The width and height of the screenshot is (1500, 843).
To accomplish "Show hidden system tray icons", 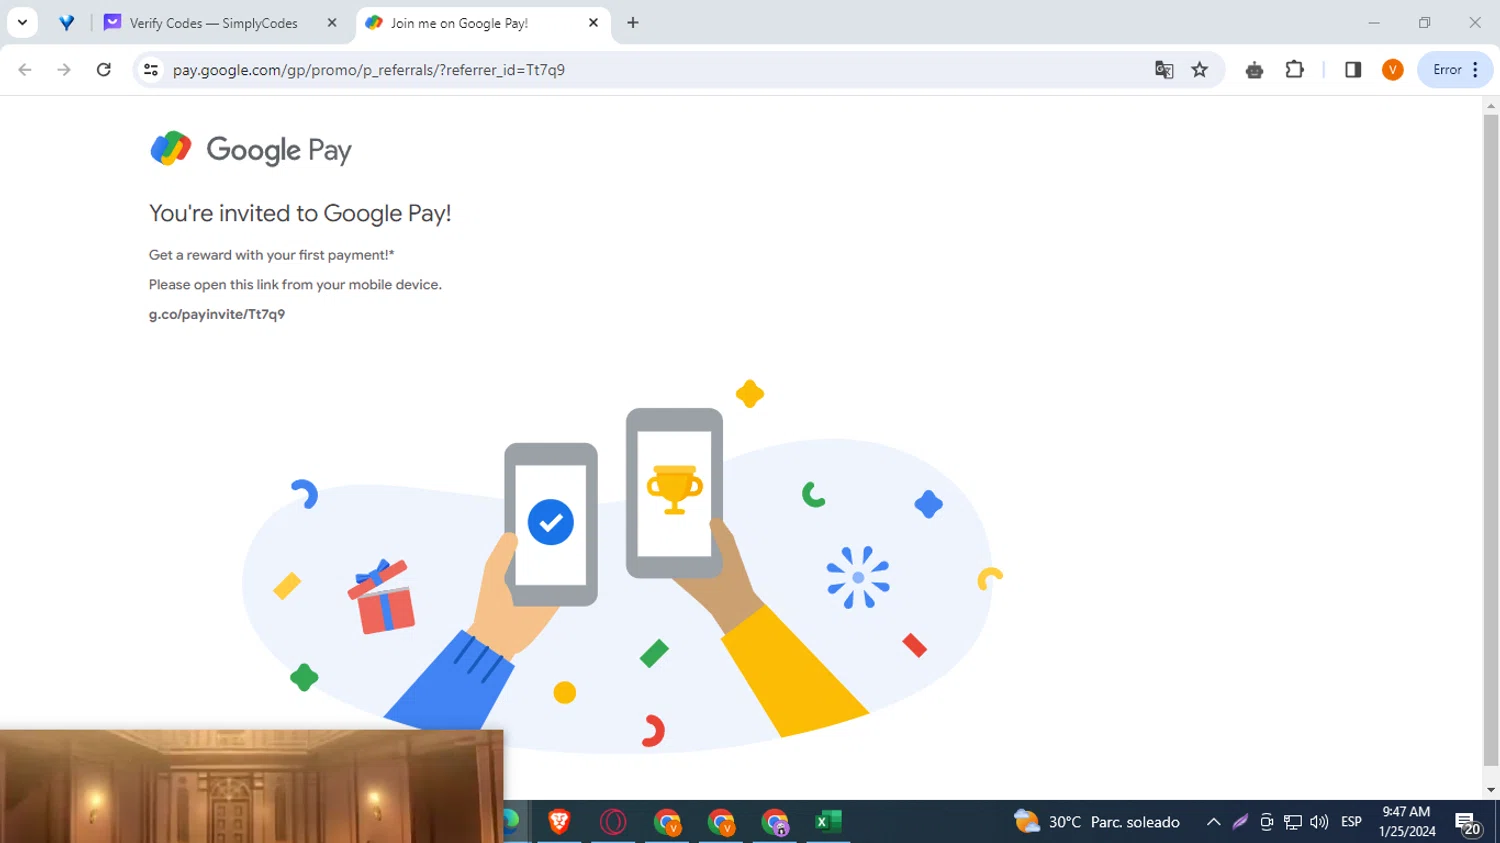I will coord(1213,822).
